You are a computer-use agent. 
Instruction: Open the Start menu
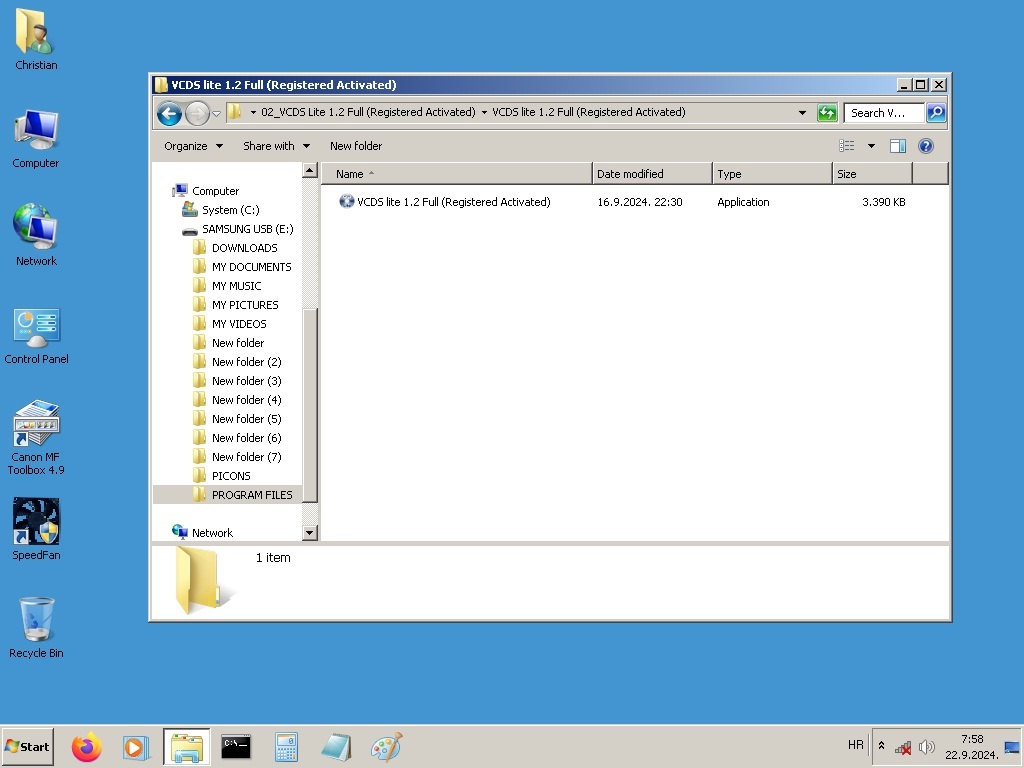point(27,746)
